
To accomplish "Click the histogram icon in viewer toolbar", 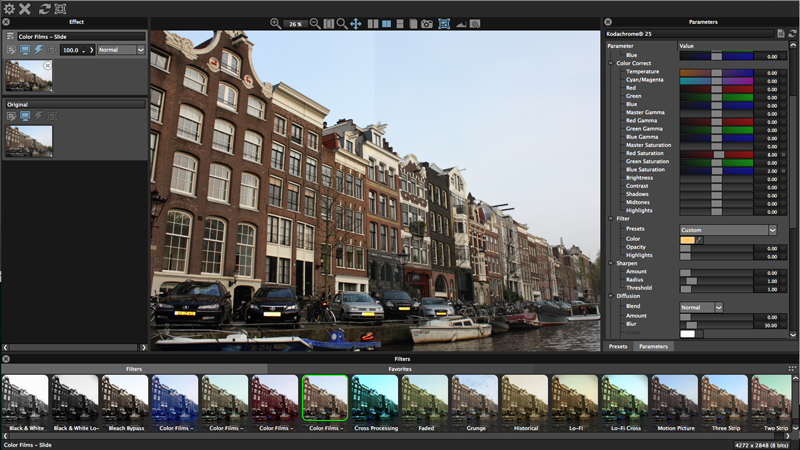I will pos(461,23).
